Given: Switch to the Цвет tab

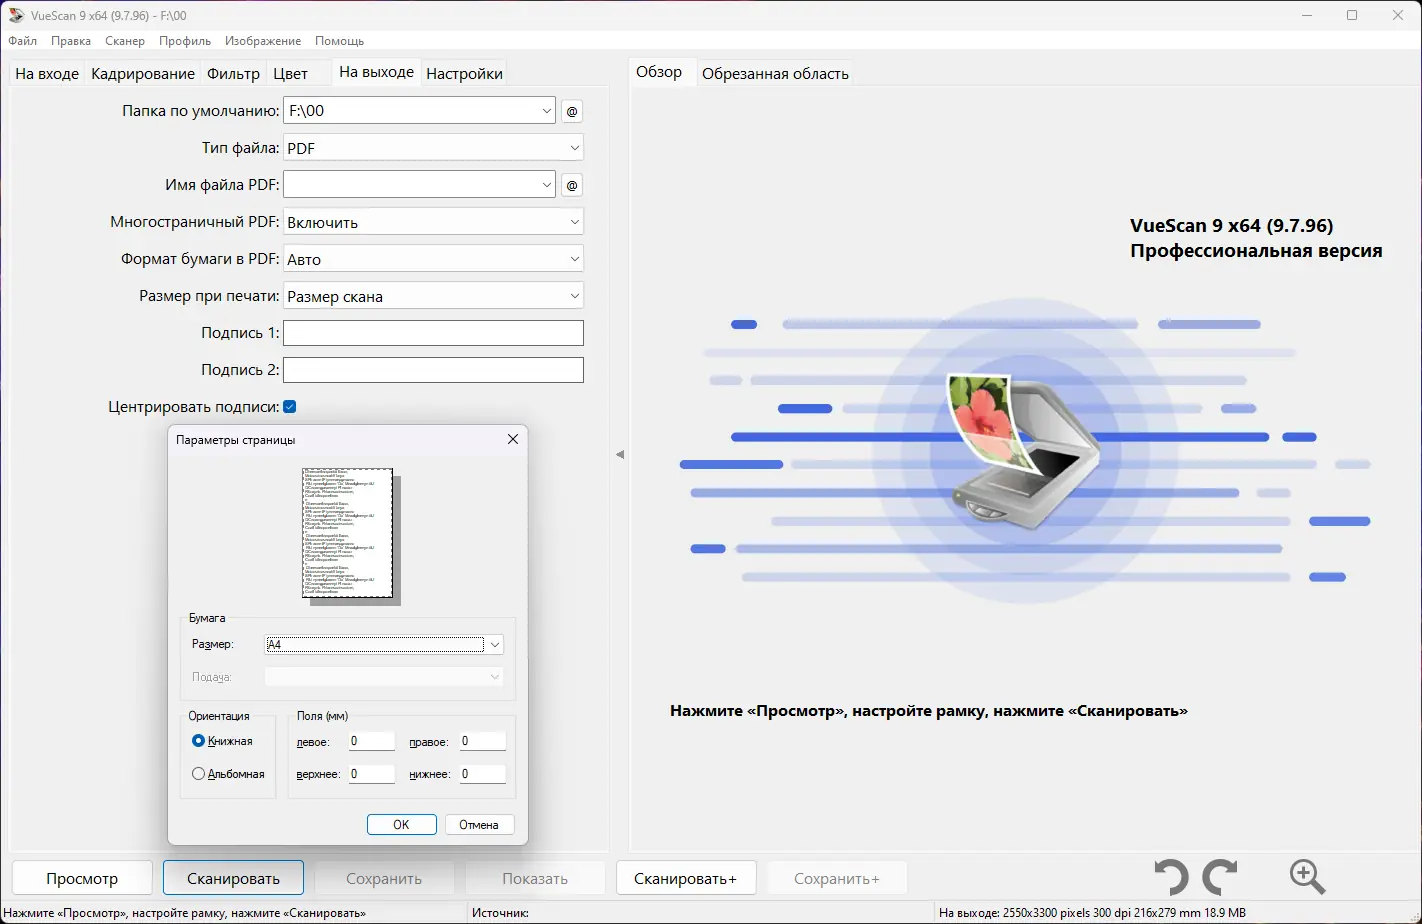Looking at the screenshot, I should click(291, 74).
